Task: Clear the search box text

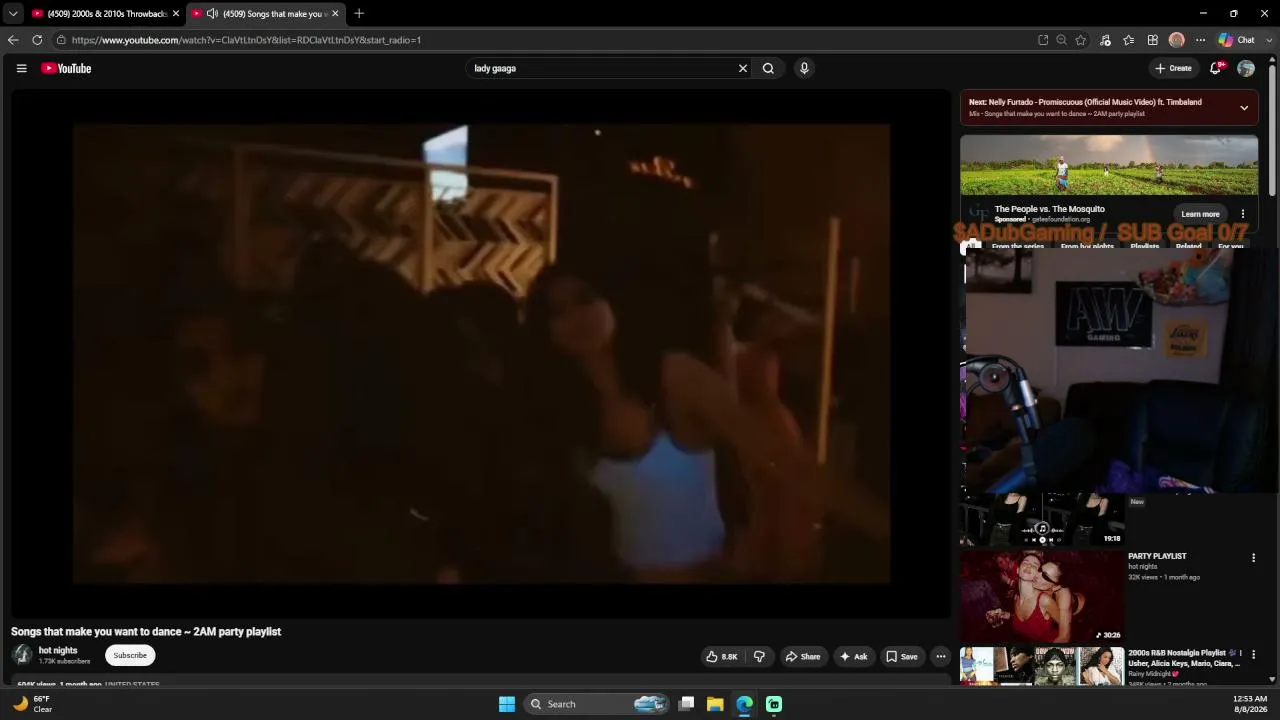Action: pyautogui.click(x=743, y=68)
